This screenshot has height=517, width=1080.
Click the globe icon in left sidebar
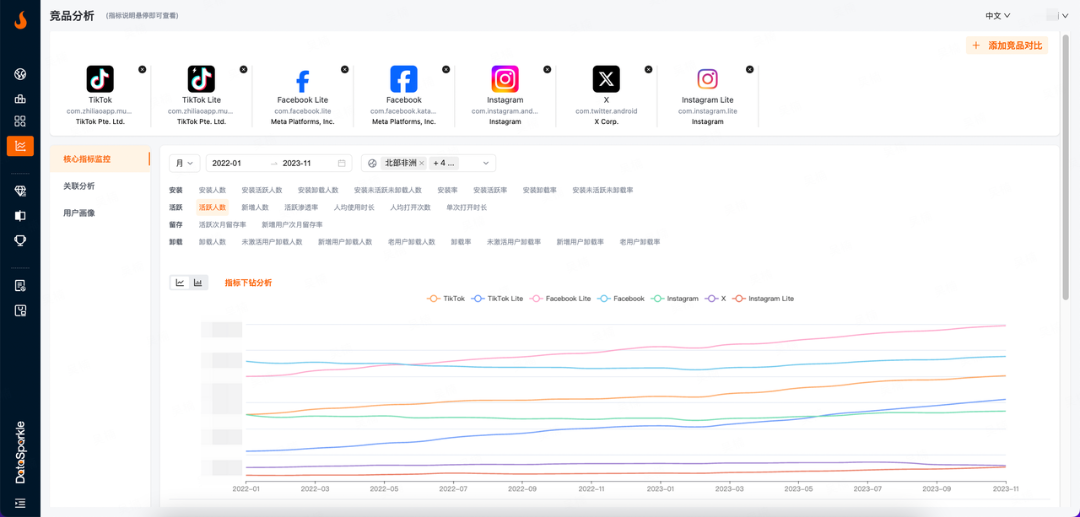[20, 74]
